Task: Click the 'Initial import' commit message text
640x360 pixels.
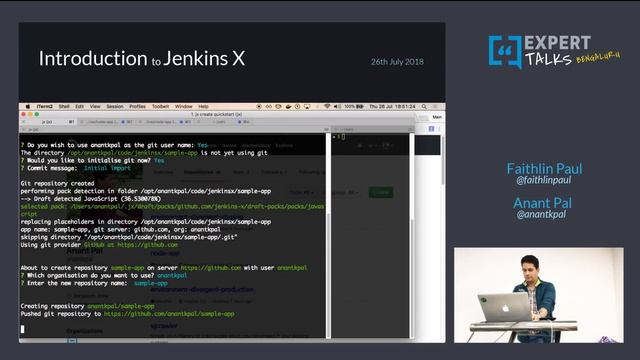Action: point(107,168)
